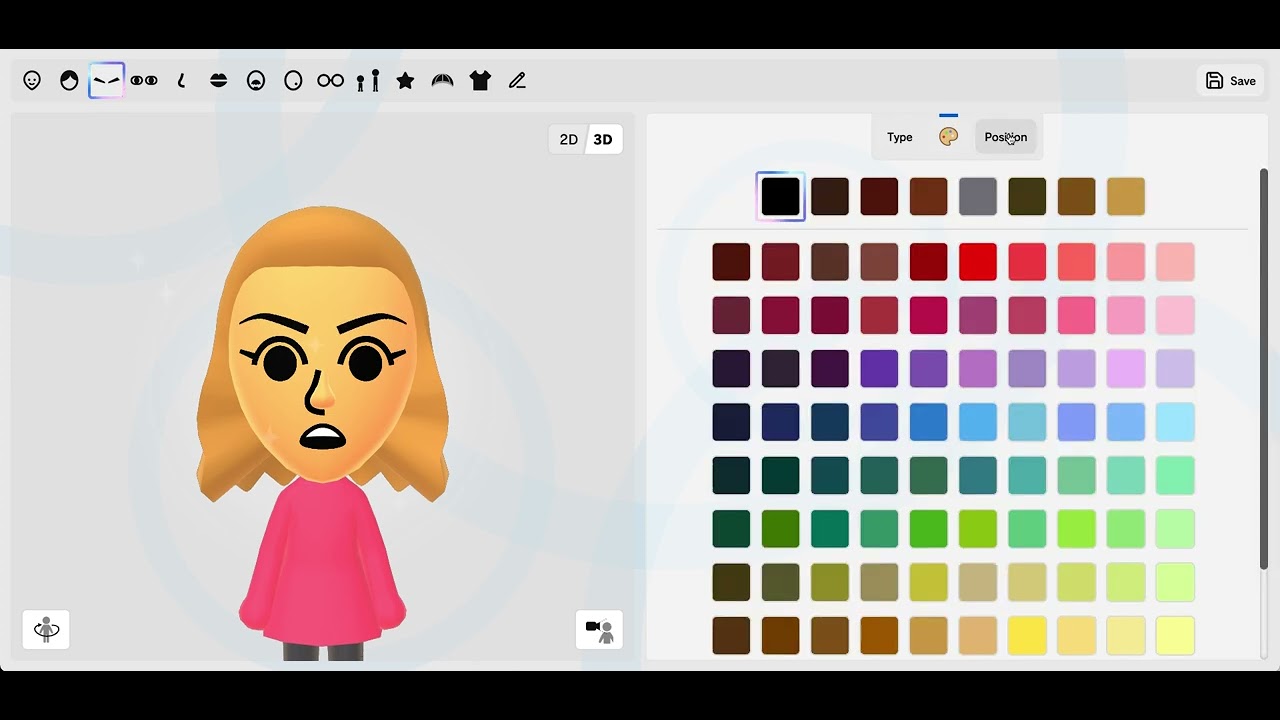1280x720 pixels.
Task: Pick the lightest pink swatch in first row
Action: coord(1175,262)
